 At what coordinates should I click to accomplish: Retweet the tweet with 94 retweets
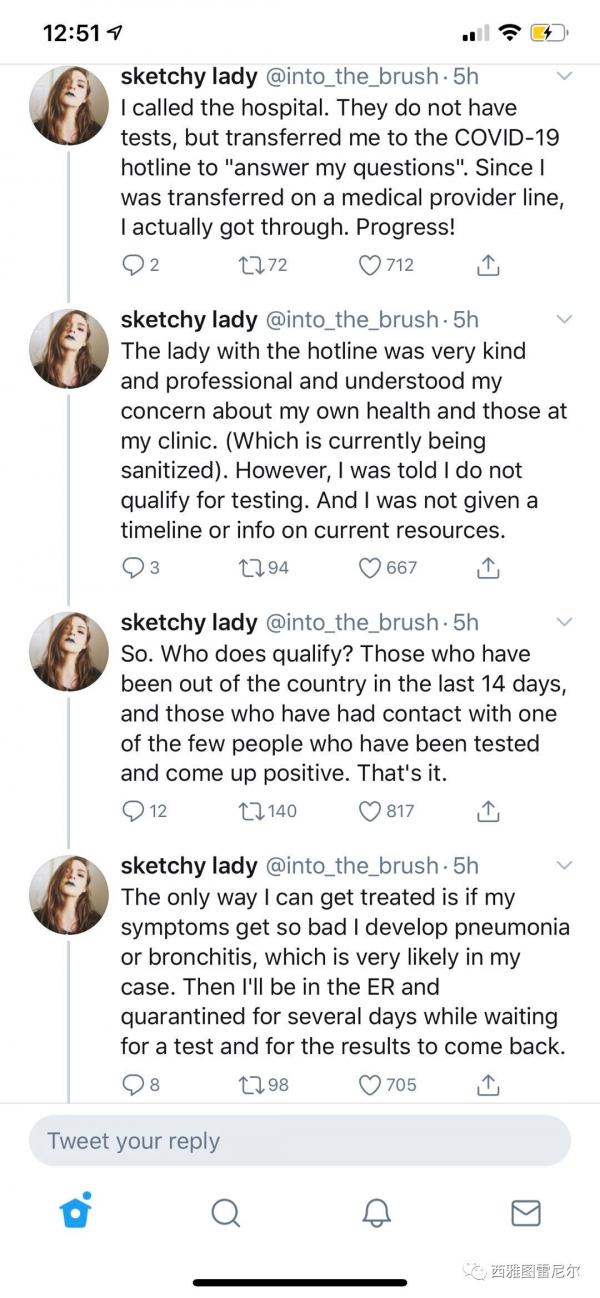(x=250, y=568)
